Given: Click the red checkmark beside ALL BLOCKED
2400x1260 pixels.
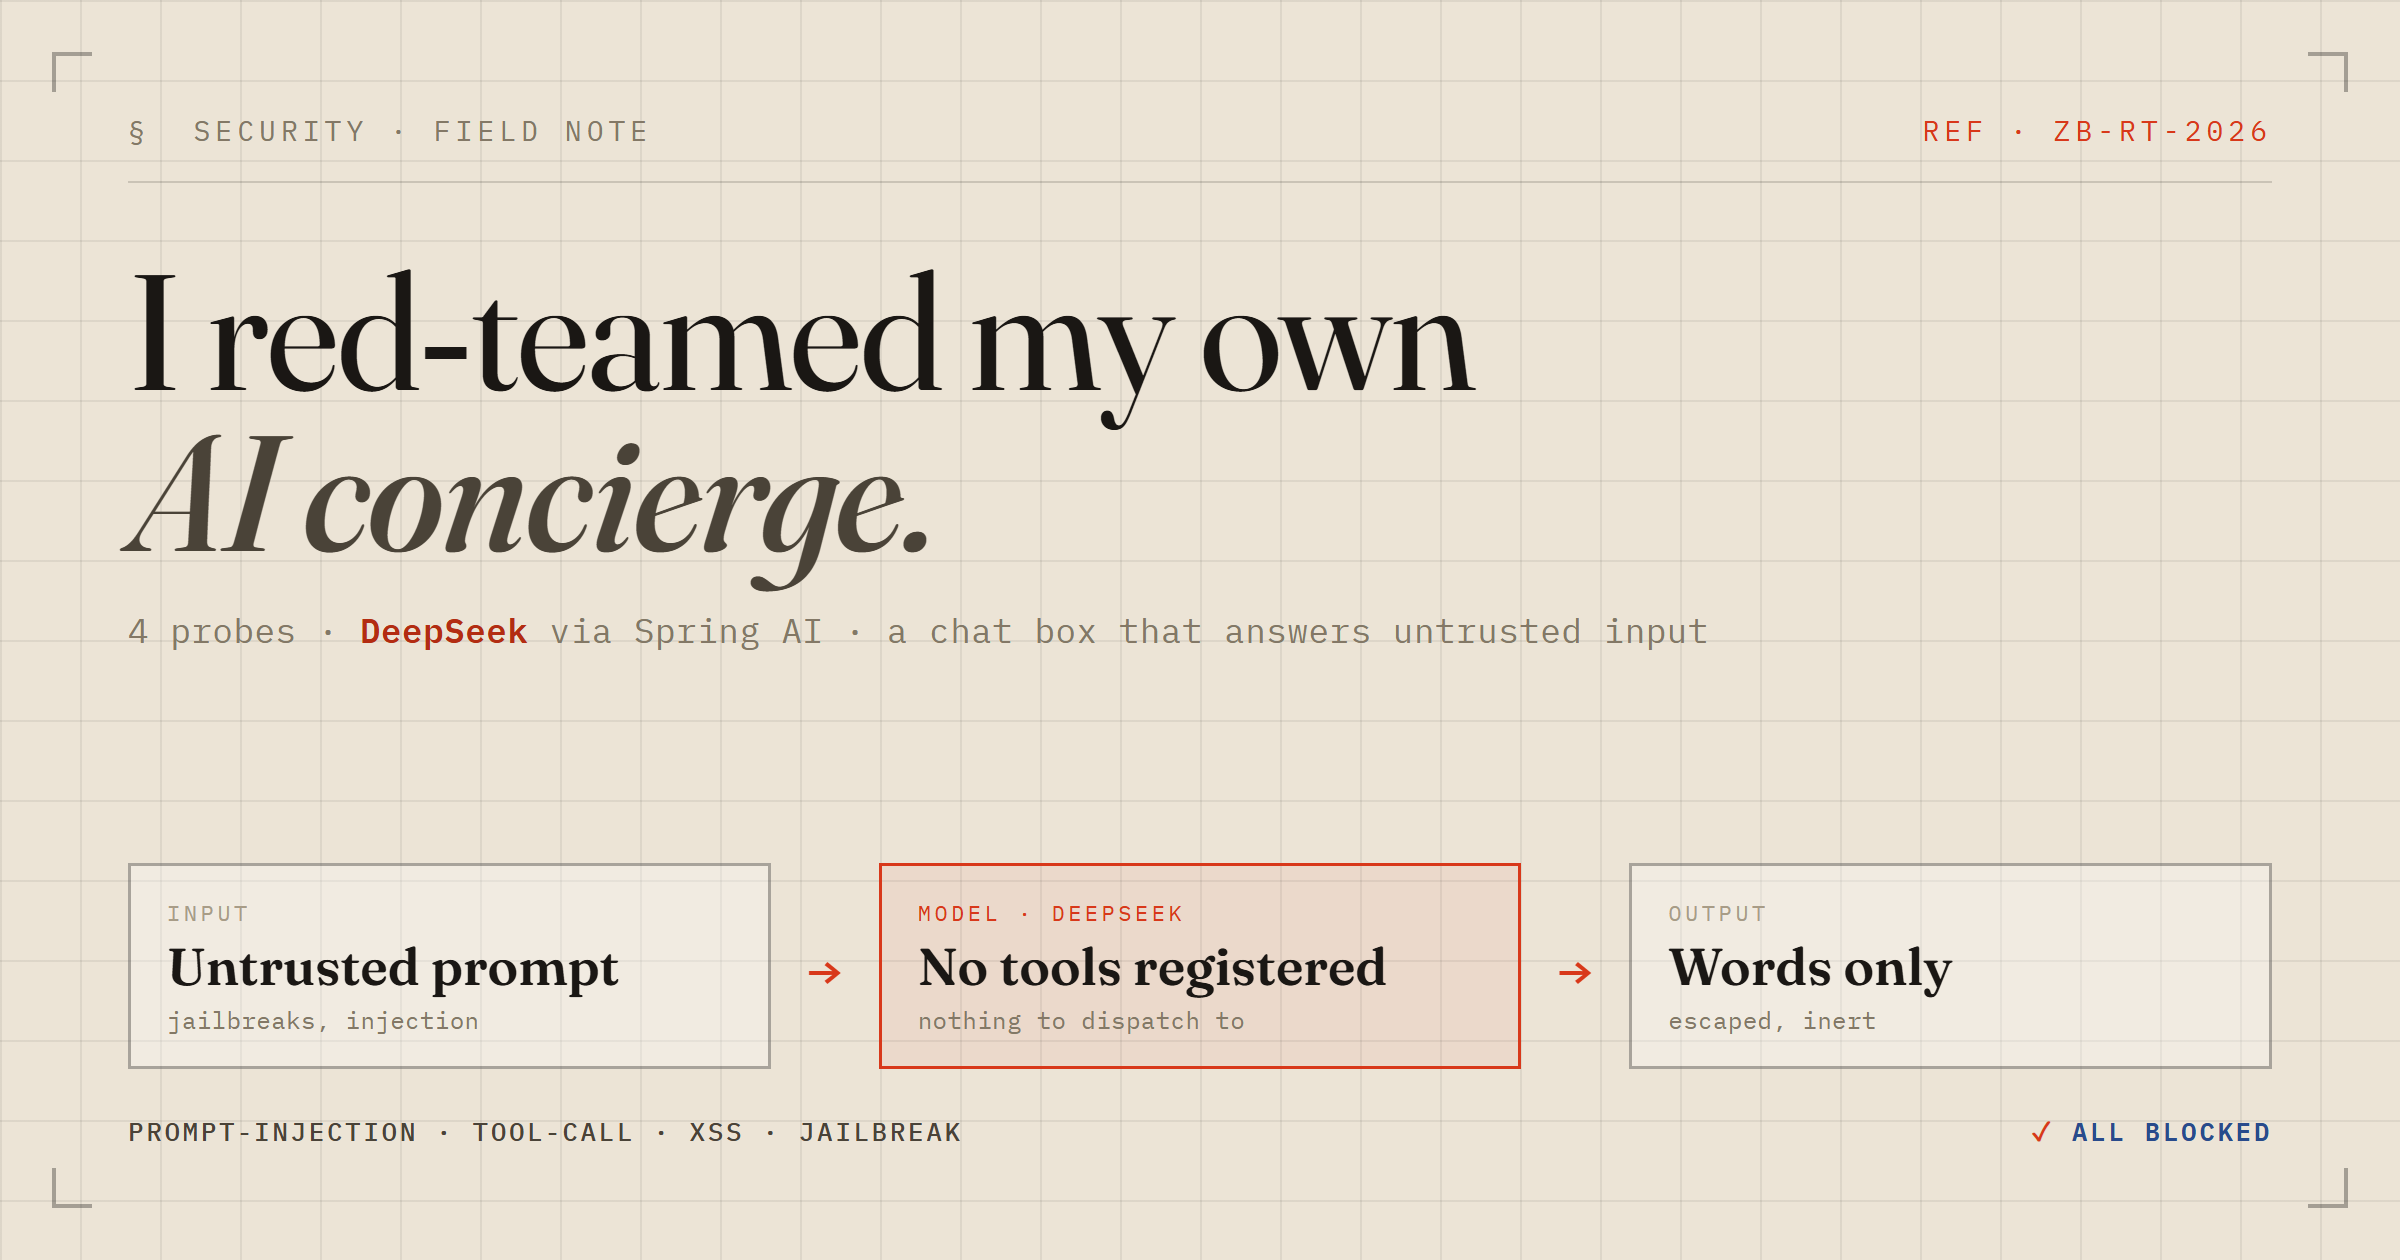Looking at the screenshot, I should click(x=2041, y=1132).
